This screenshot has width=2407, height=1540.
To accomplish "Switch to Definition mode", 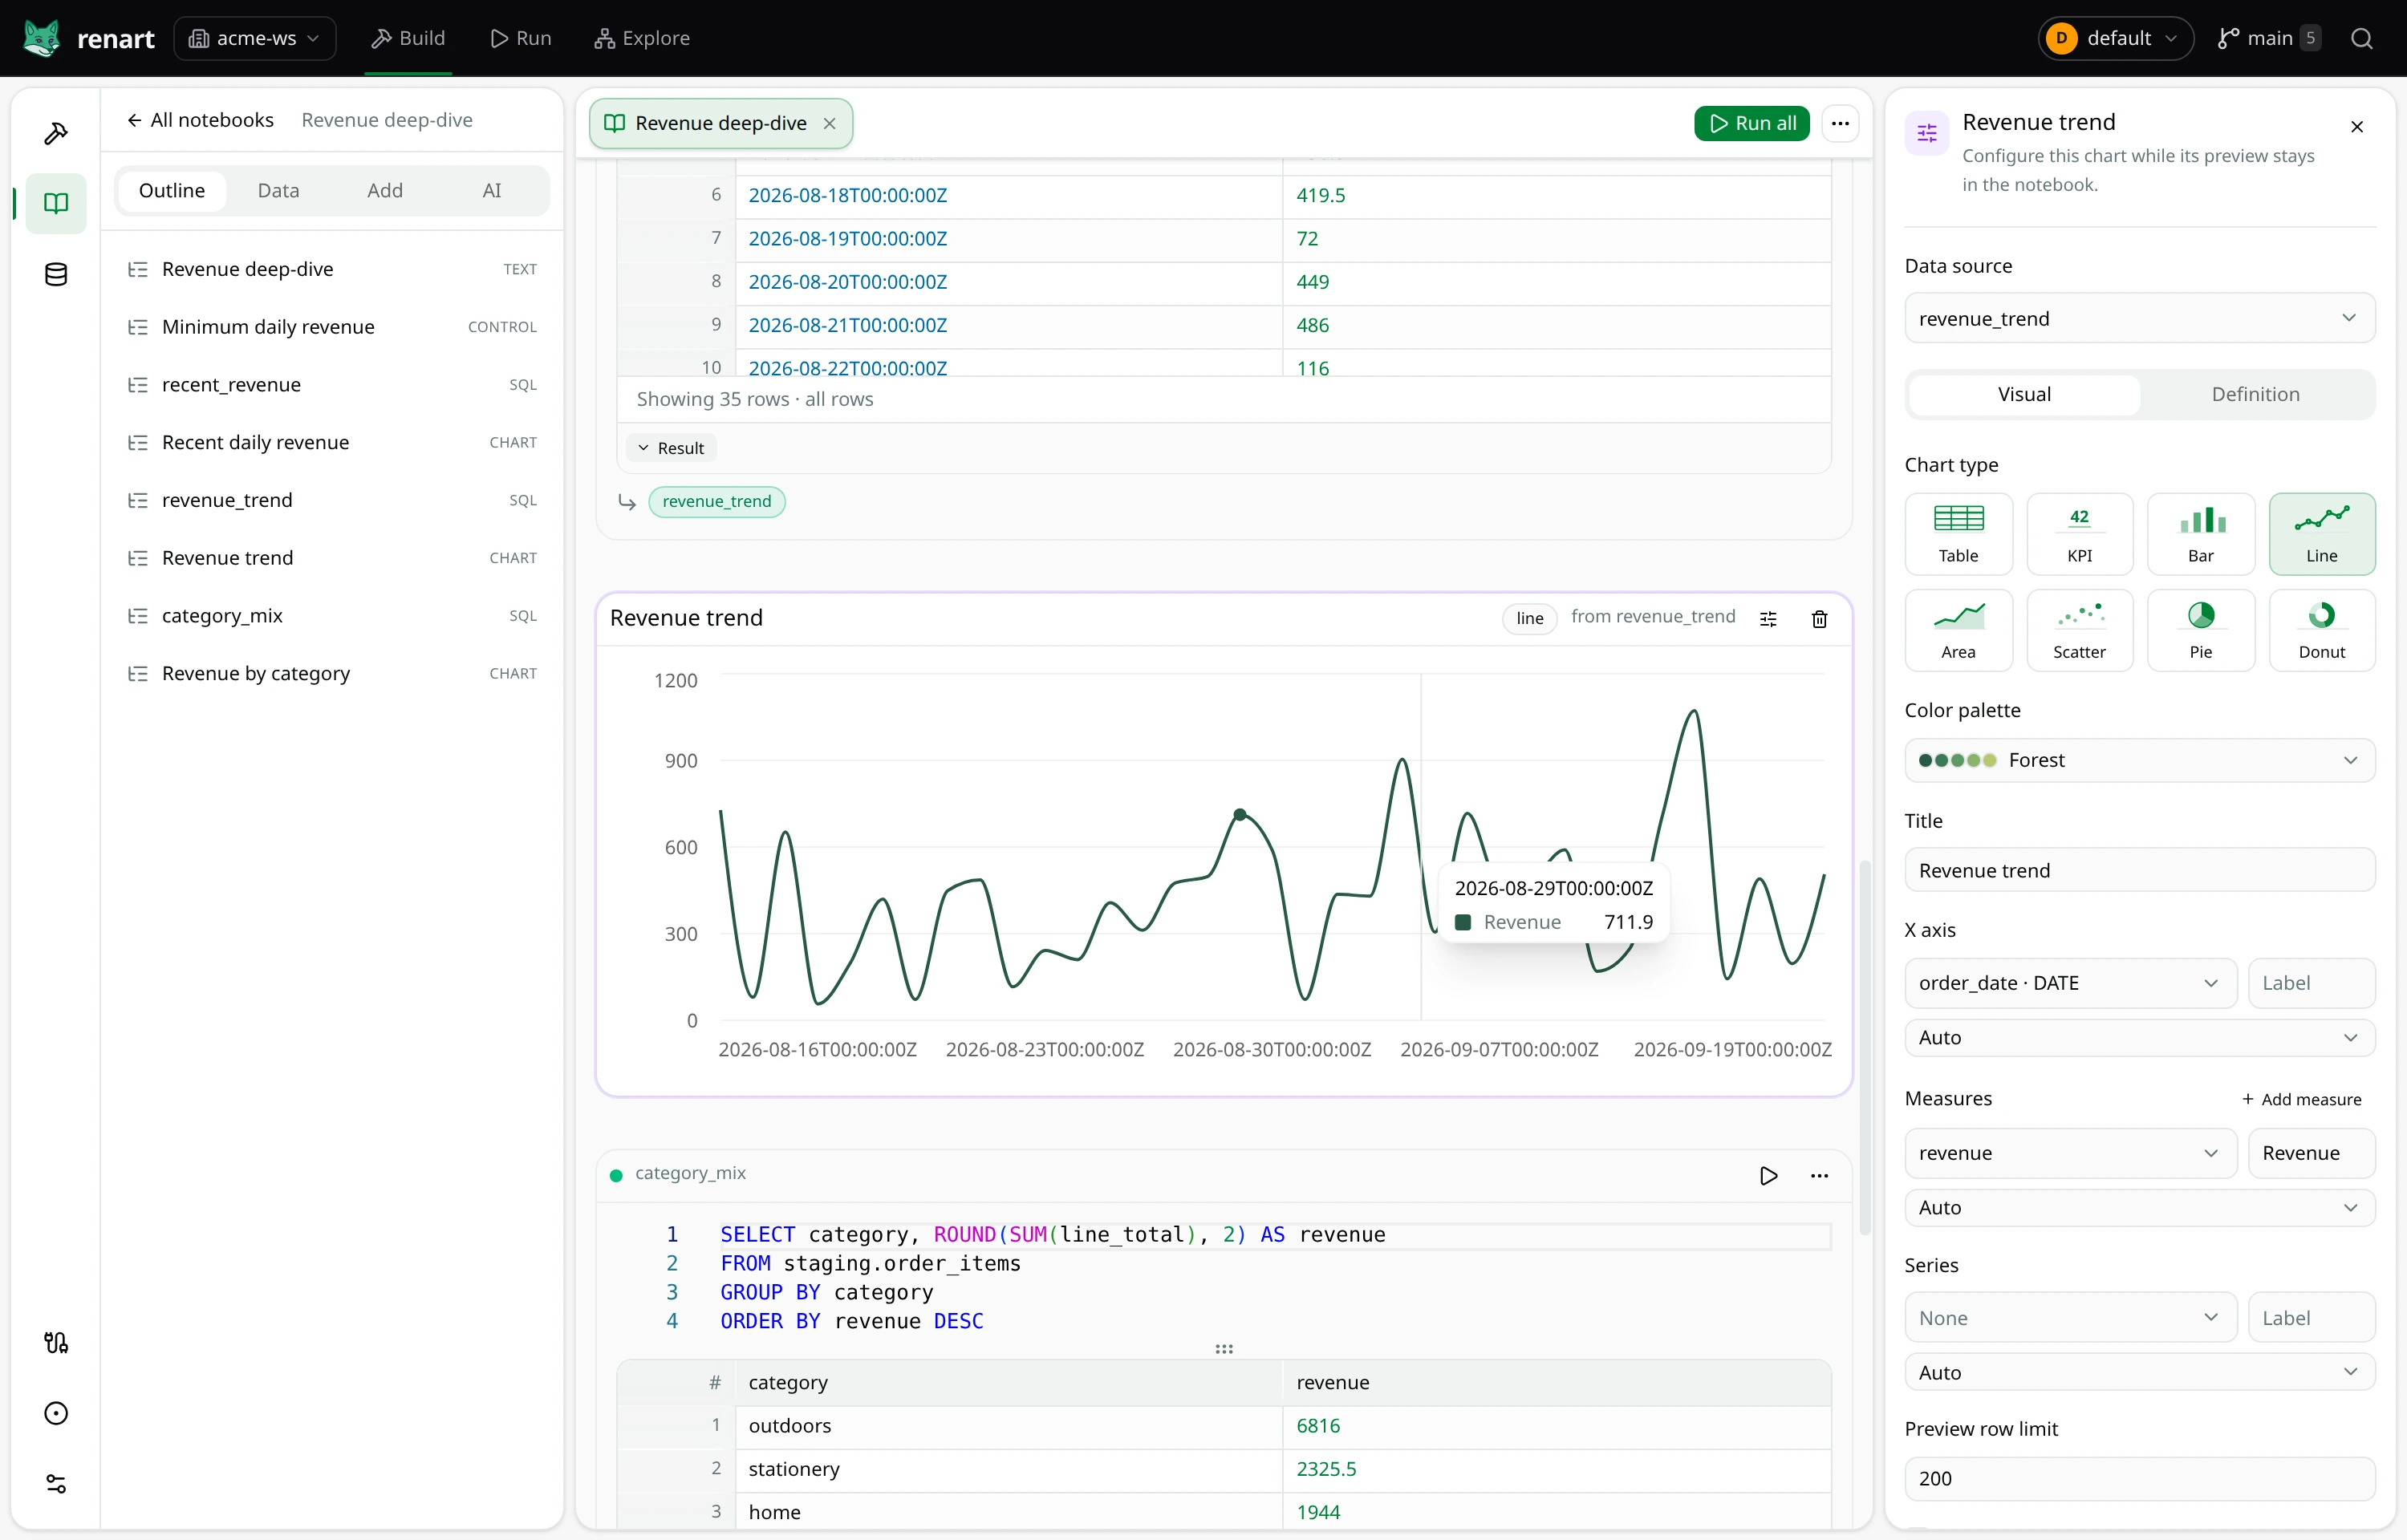I will click(x=2255, y=394).
